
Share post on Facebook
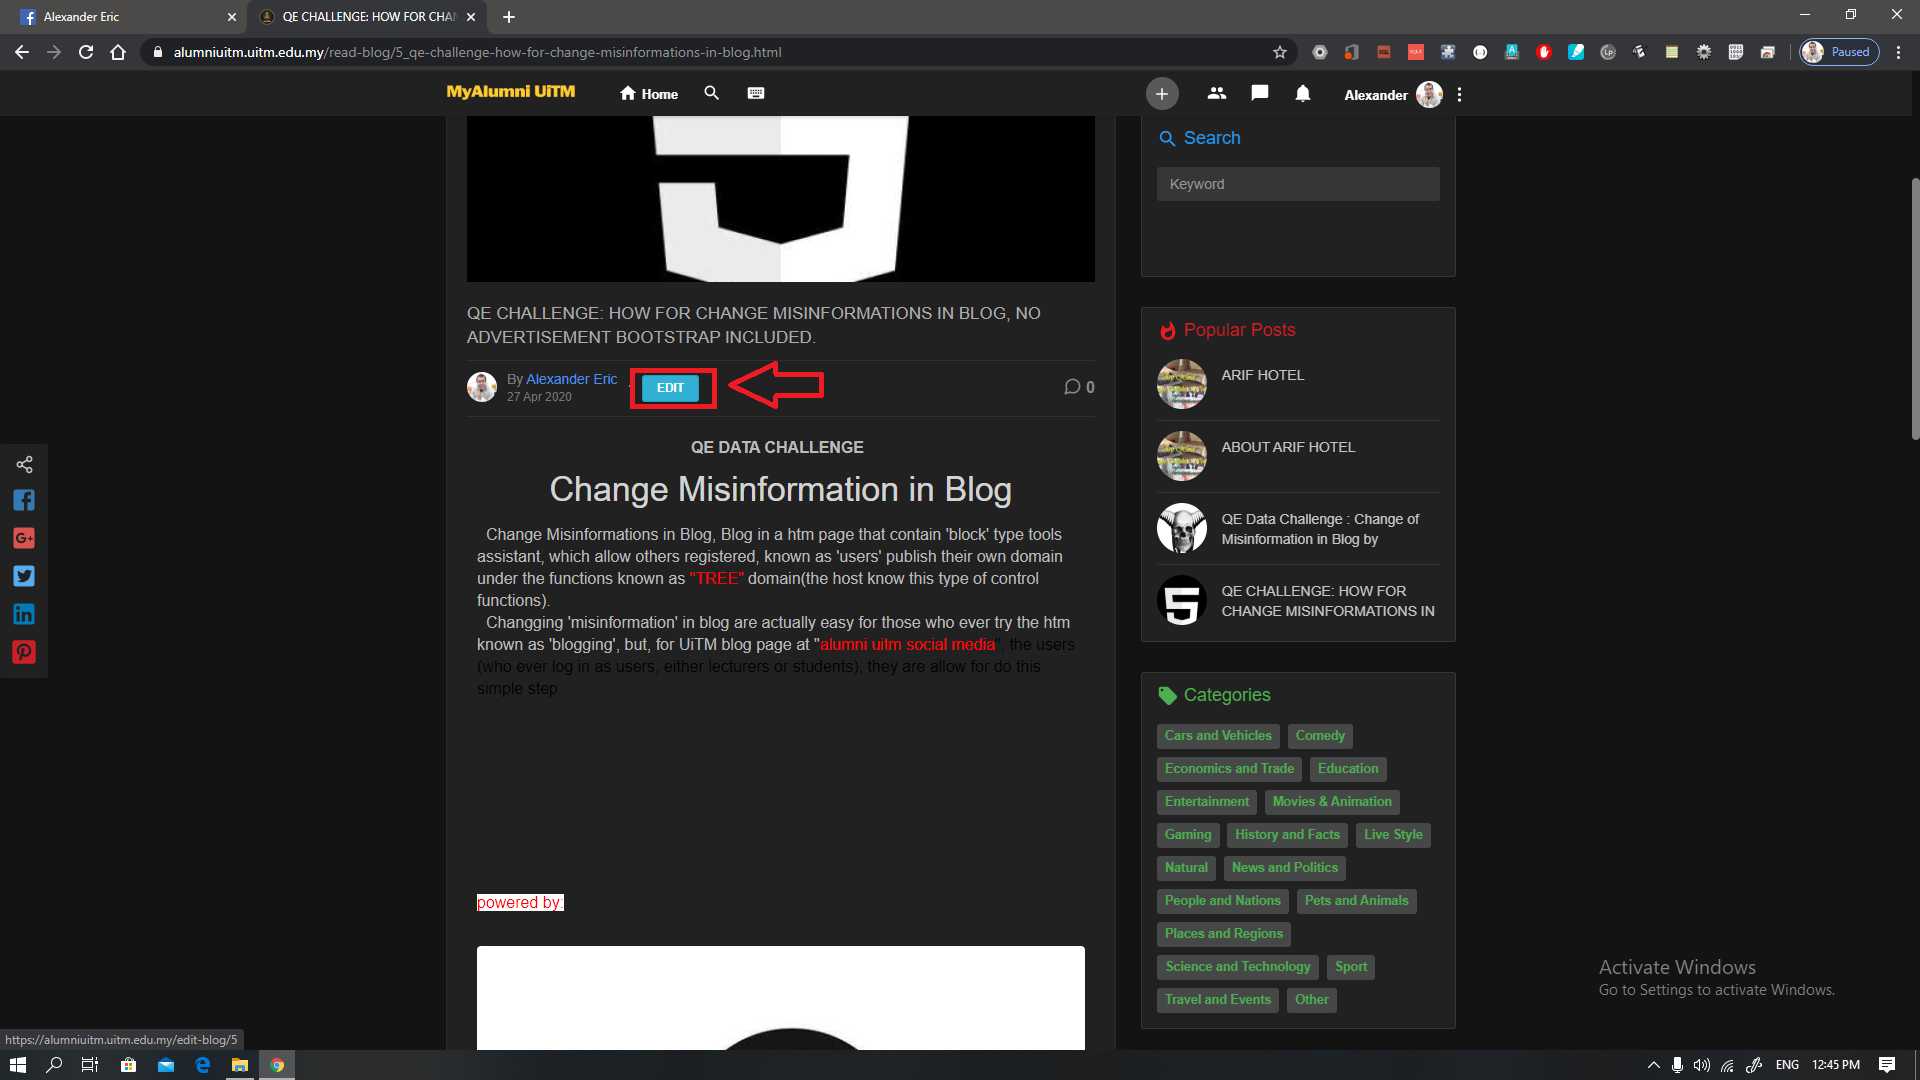point(24,500)
